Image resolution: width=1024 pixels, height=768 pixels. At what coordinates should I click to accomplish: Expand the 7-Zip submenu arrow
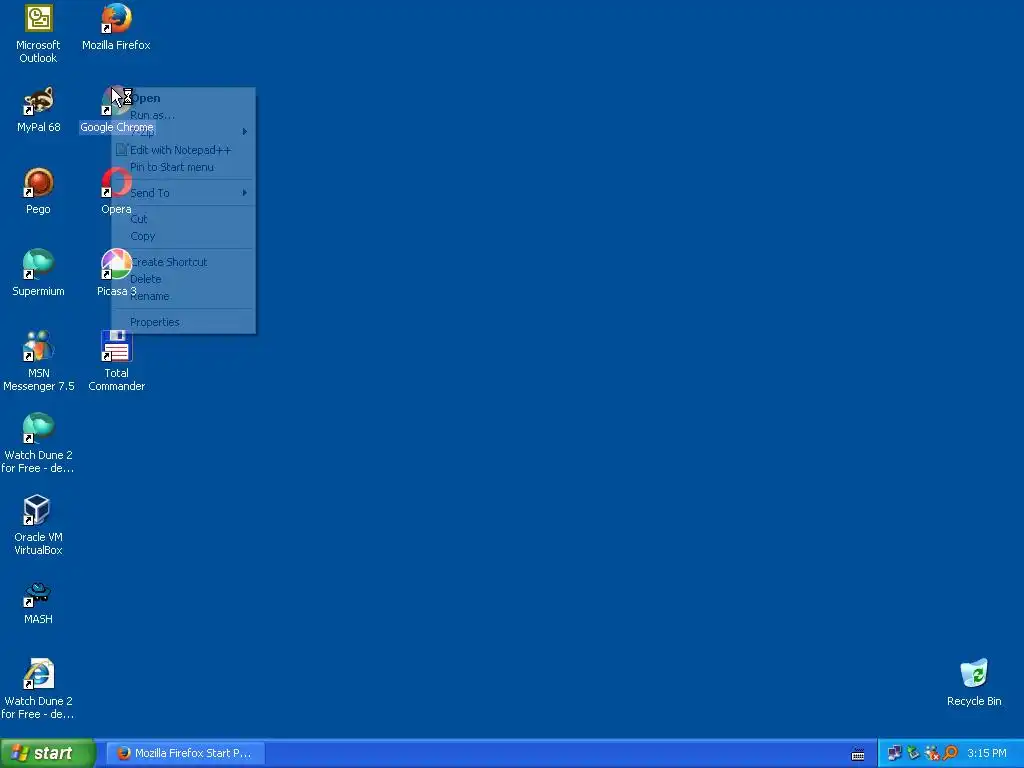pyautogui.click(x=244, y=132)
